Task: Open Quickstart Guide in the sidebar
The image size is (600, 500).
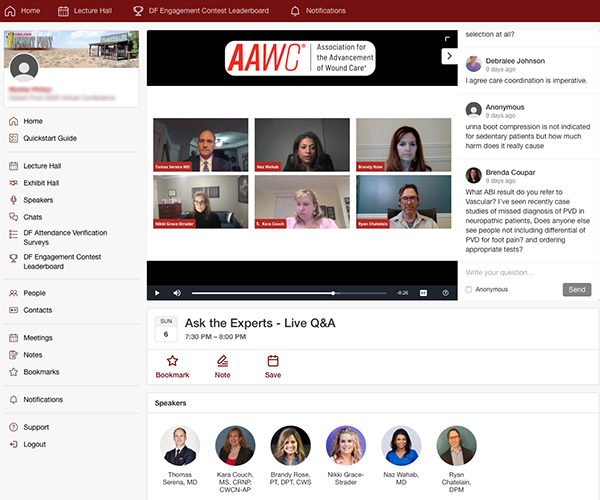Action: pyautogui.click(x=50, y=138)
